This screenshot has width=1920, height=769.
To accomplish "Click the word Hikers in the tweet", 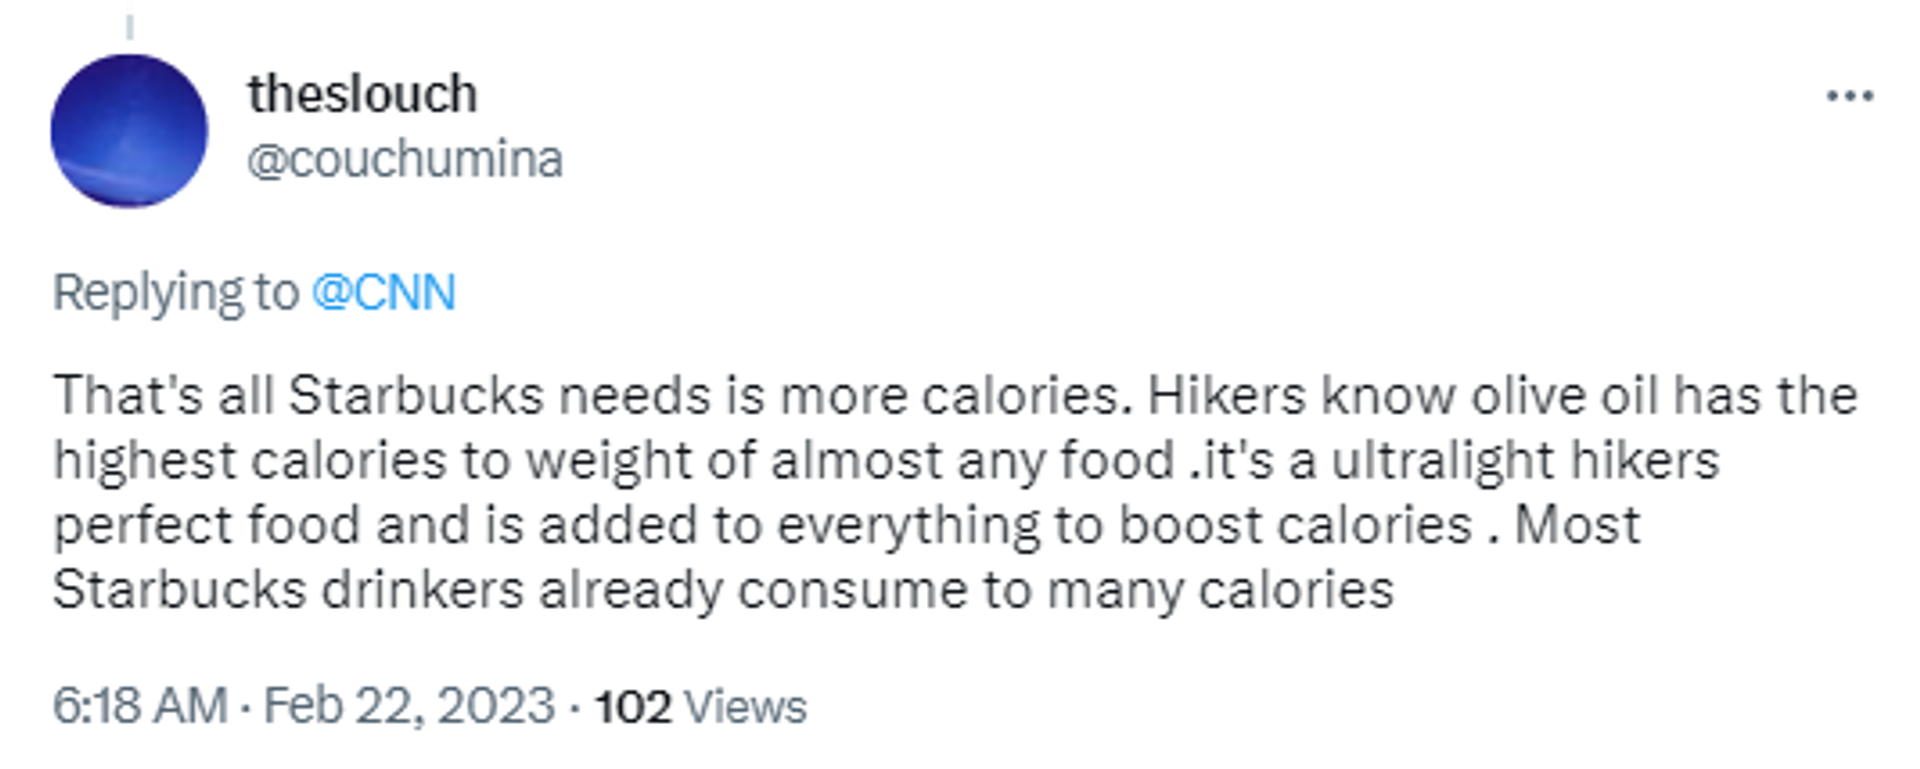I will (x=1227, y=395).
